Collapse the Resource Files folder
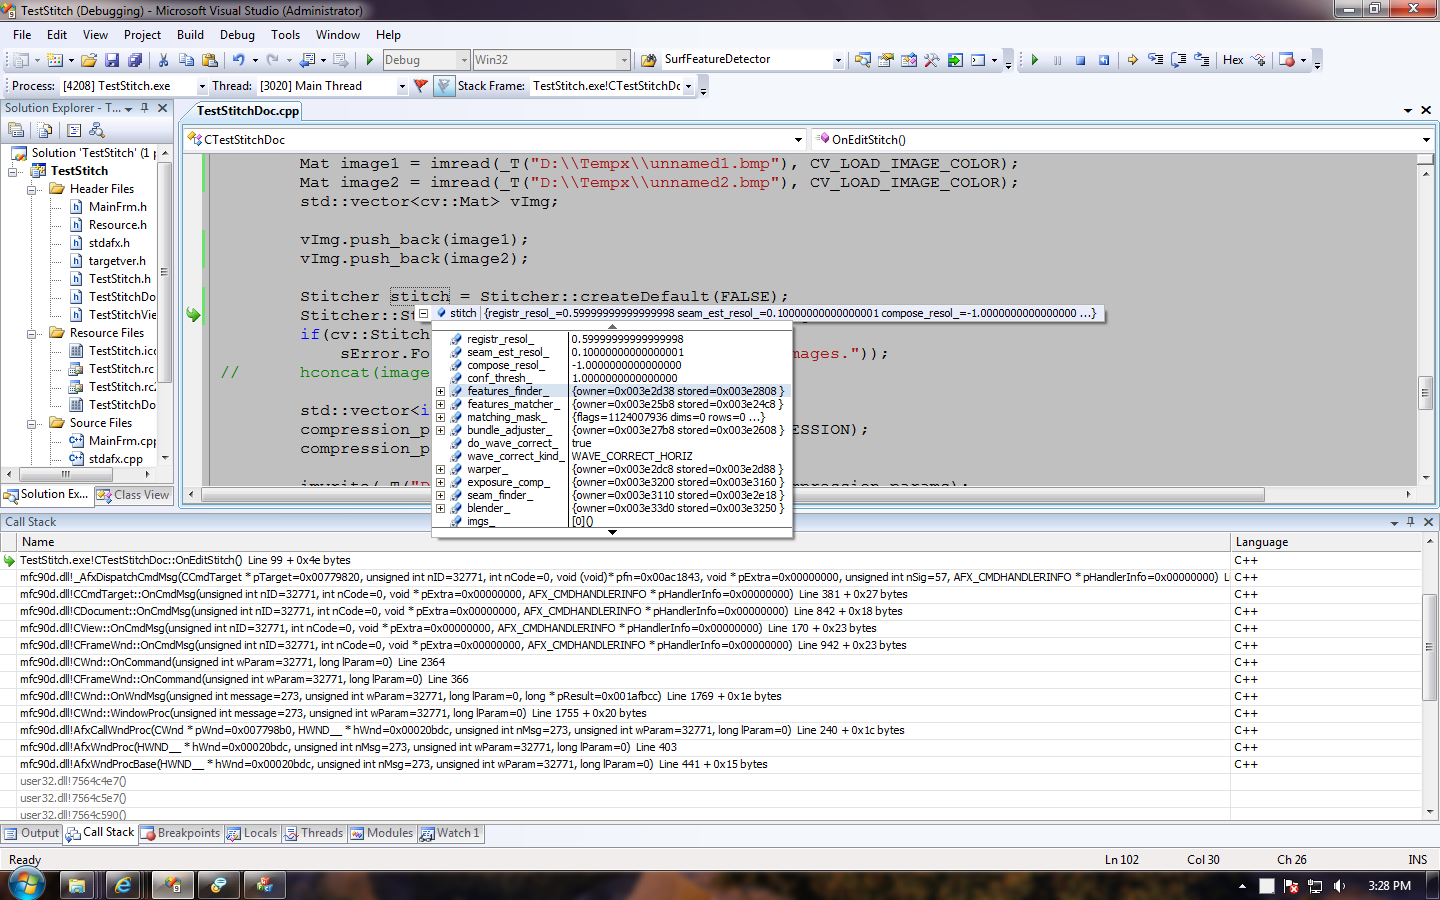This screenshot has width=1440, height=900. 32,333
